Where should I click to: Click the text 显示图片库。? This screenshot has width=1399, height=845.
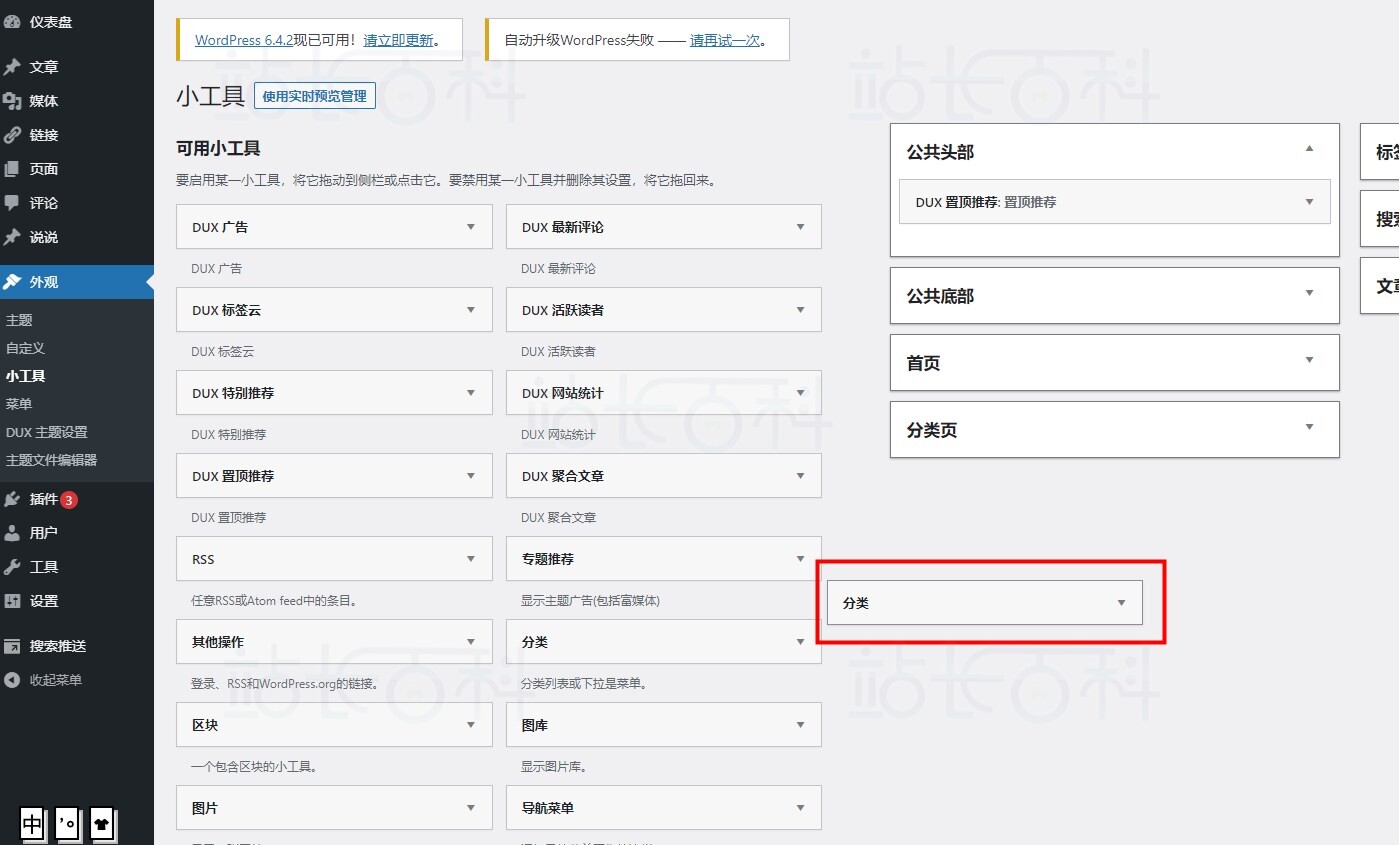click(x=554, y=768)
